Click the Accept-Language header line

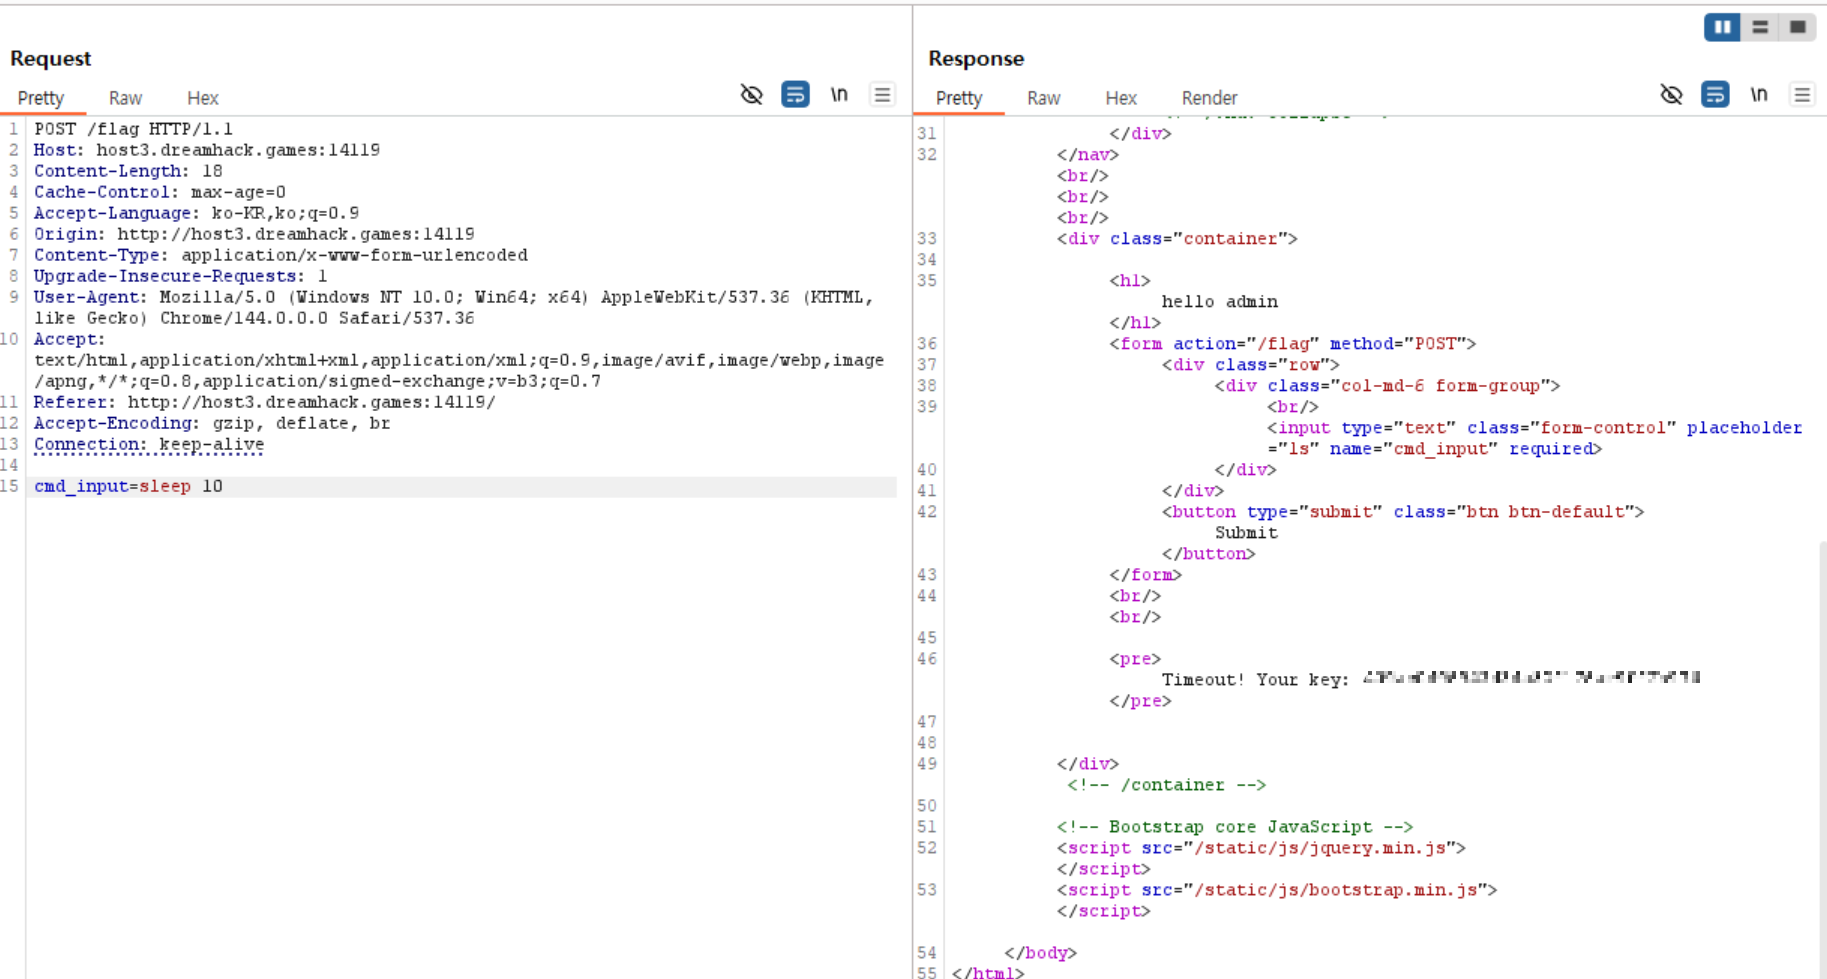point(196,213)
